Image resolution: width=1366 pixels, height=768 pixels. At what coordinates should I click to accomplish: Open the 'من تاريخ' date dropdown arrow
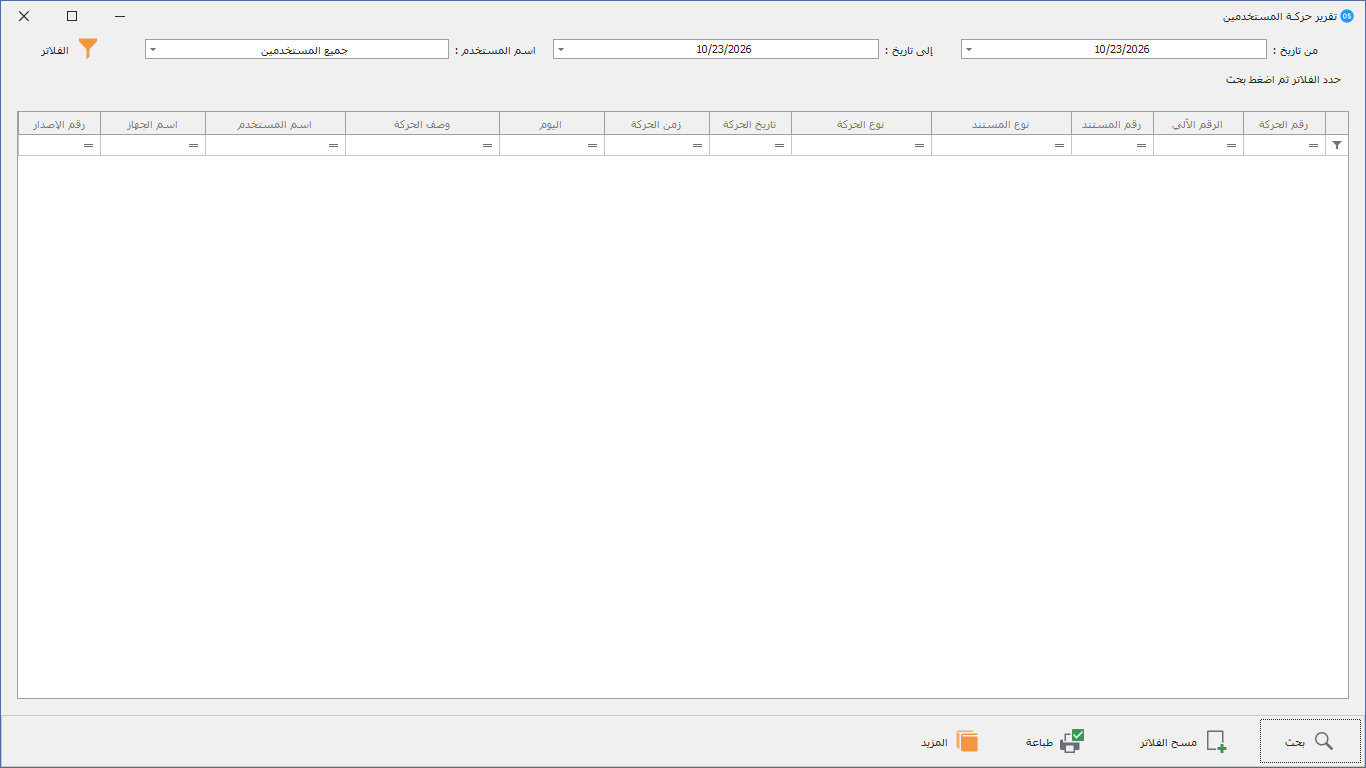968,49
